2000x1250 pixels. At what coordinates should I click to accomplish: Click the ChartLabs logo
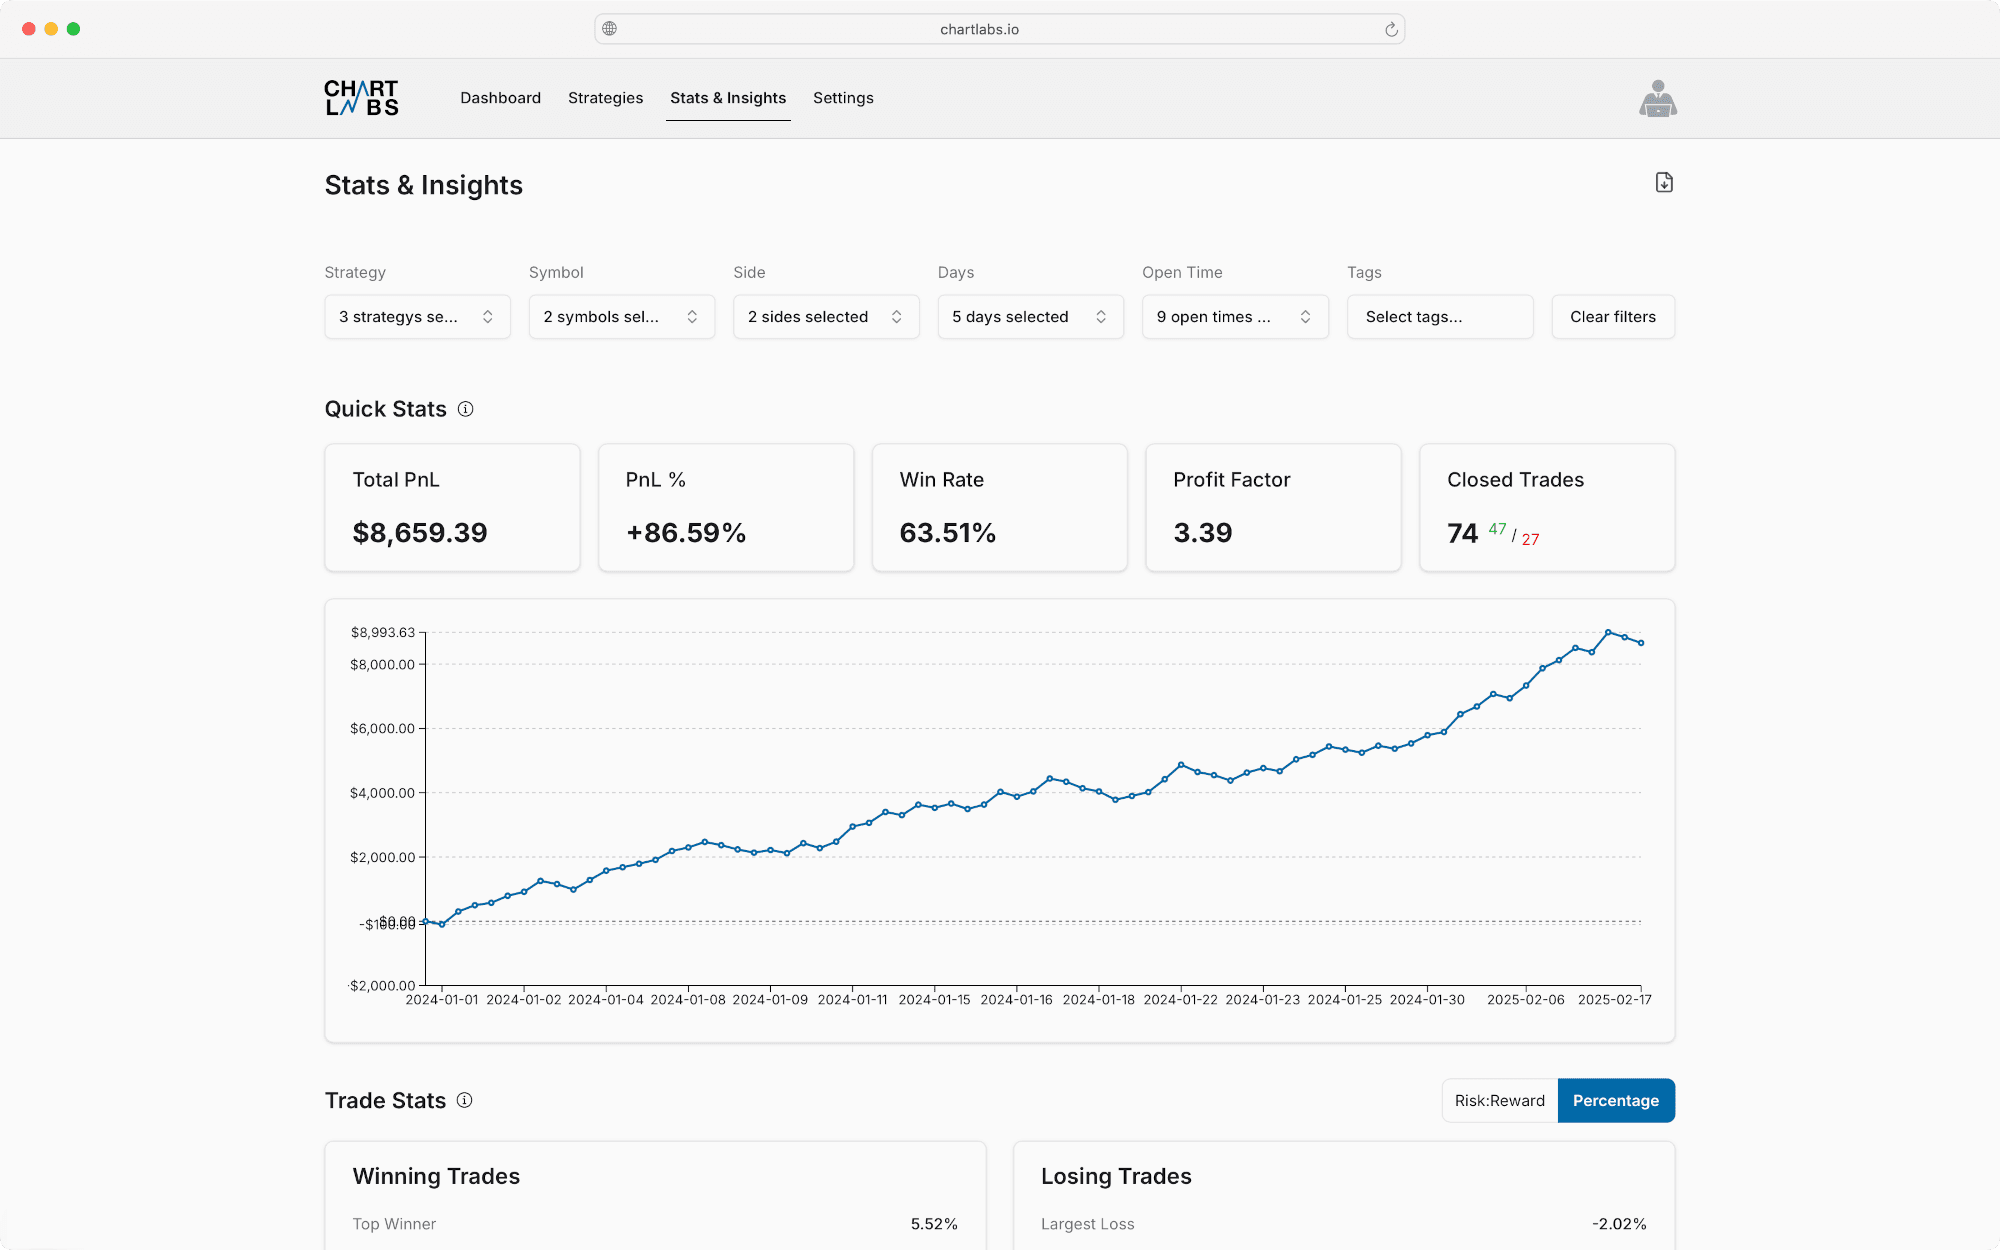(361, 97)
